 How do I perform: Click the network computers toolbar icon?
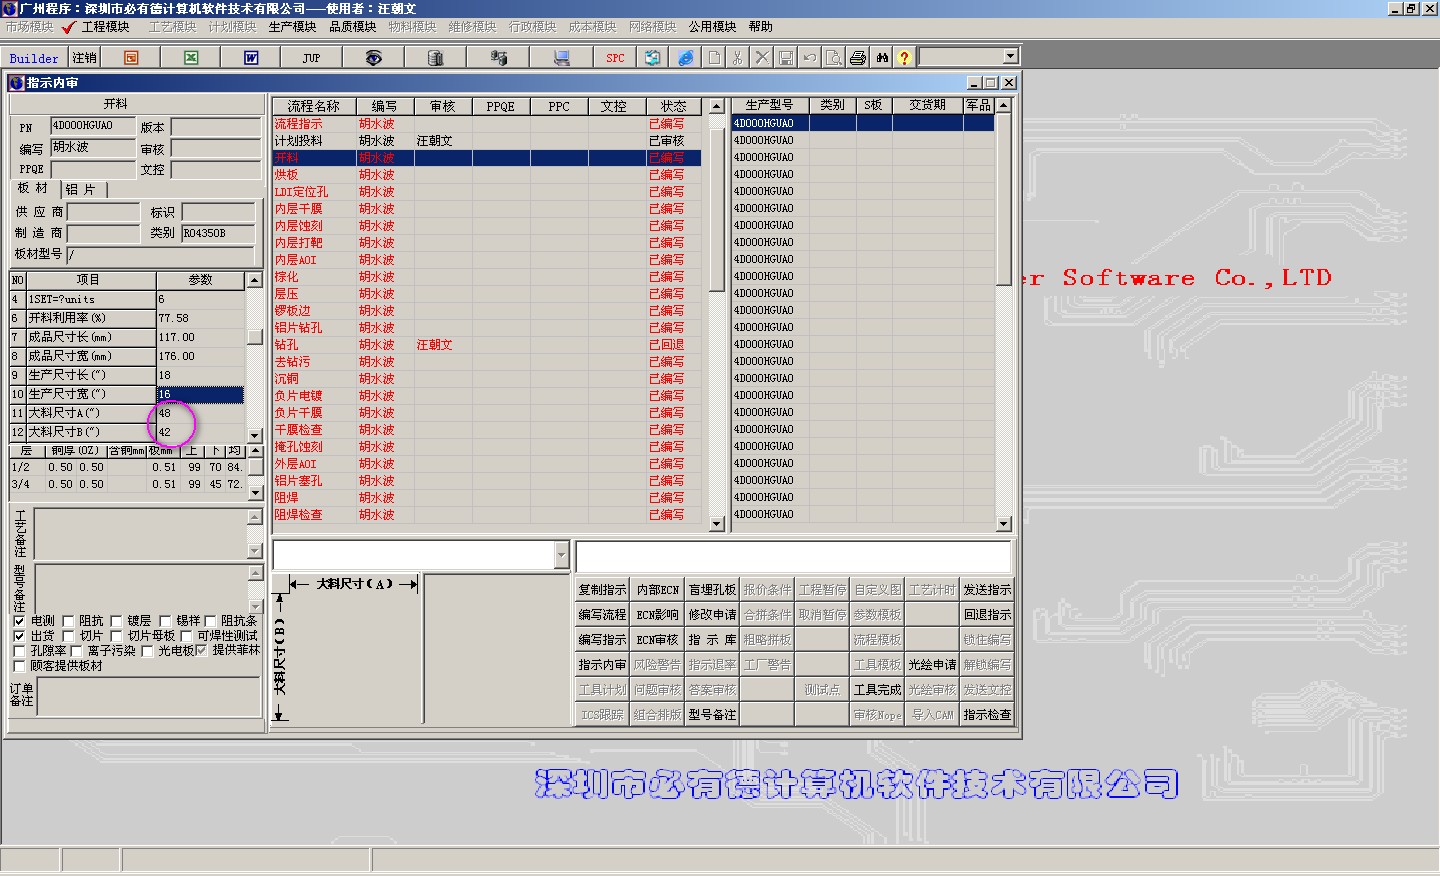click(498, 58)
